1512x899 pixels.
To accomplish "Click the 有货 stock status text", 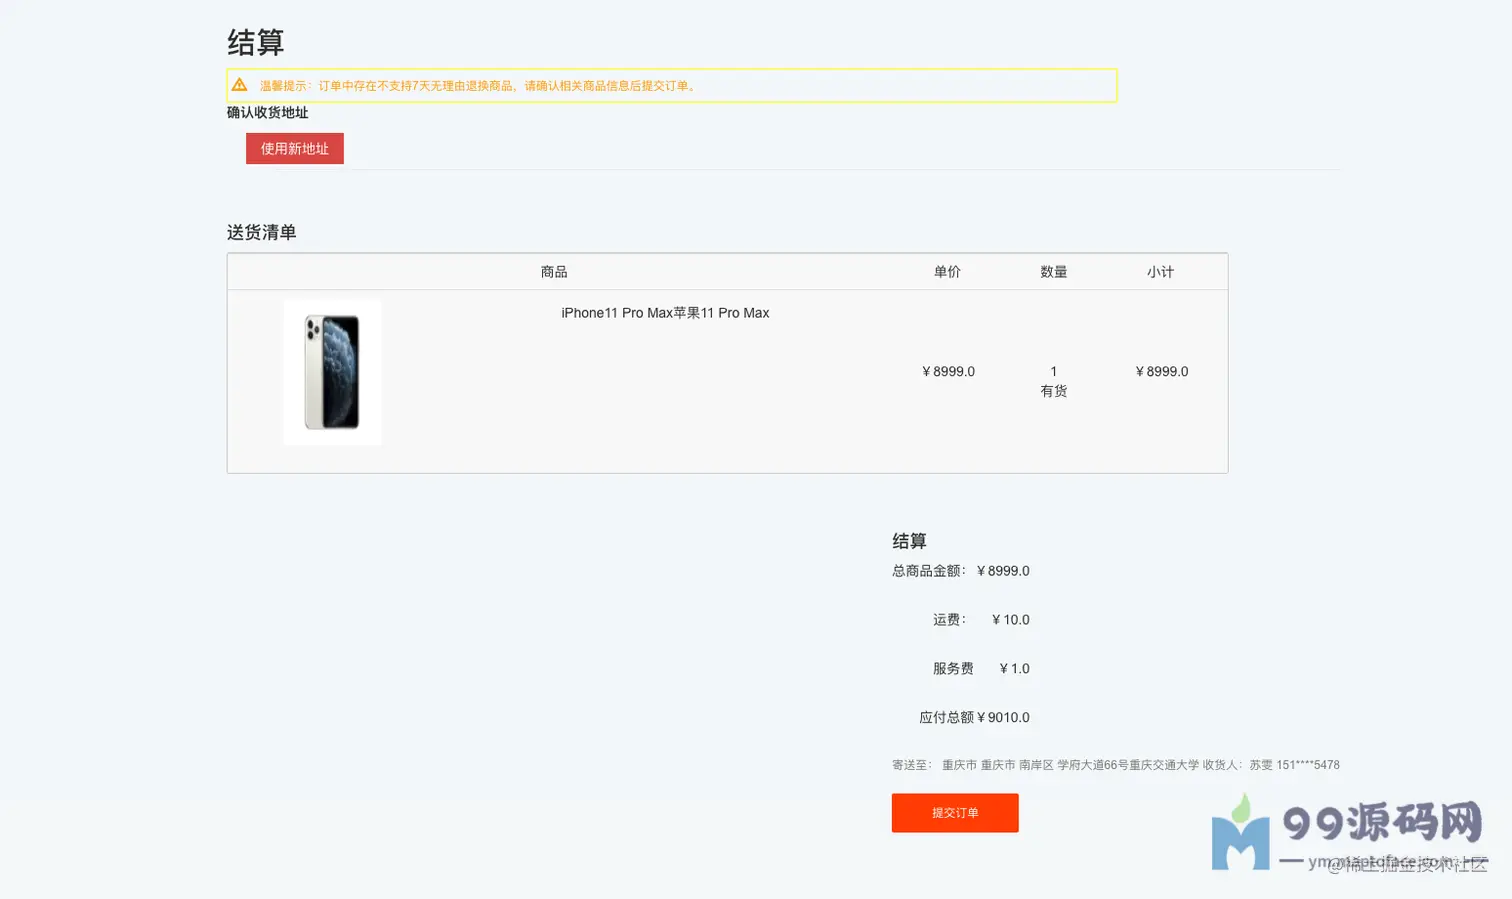I will (x=1054, y=391).
